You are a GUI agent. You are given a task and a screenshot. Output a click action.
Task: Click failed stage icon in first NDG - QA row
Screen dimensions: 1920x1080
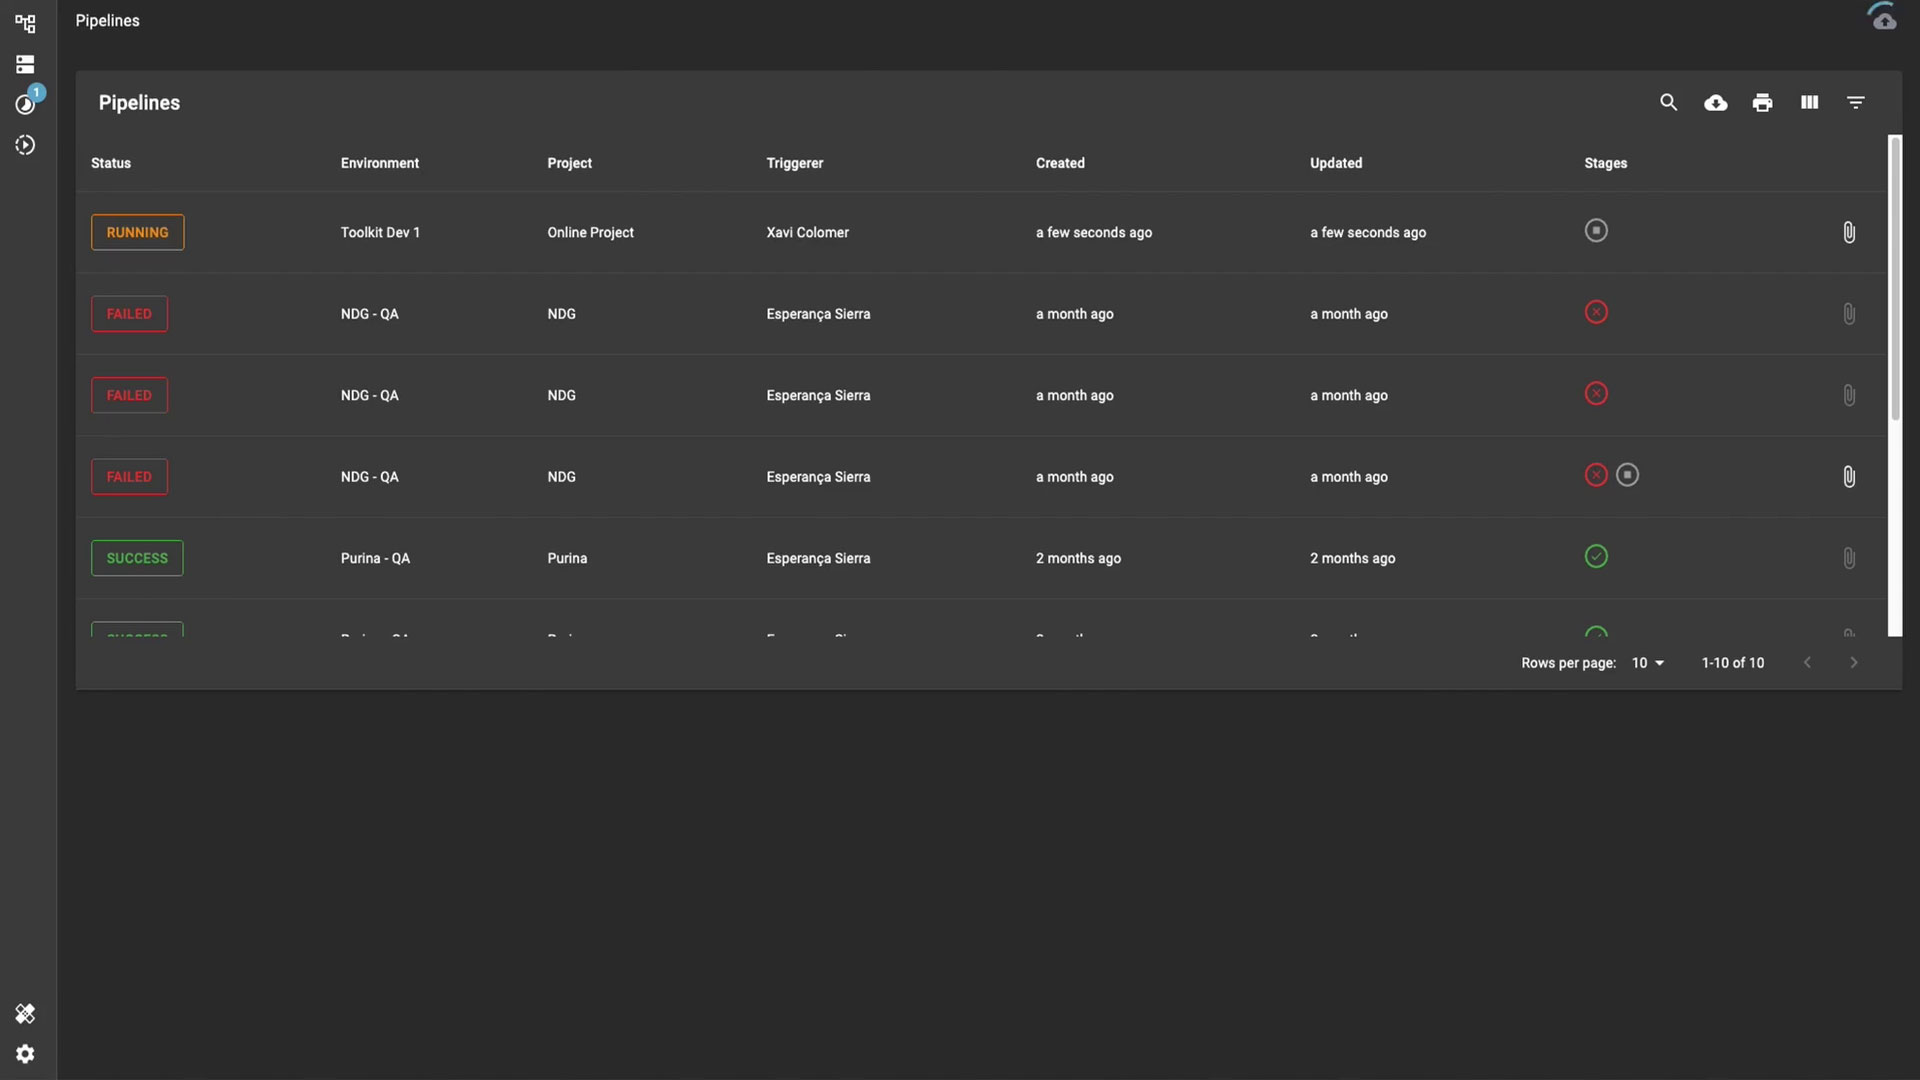(1596, 312)
